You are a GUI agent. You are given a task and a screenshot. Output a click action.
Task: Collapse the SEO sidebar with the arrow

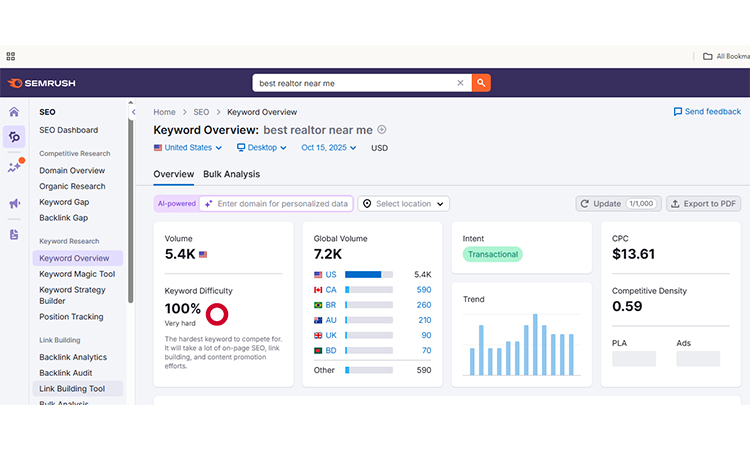coord(131,104)
